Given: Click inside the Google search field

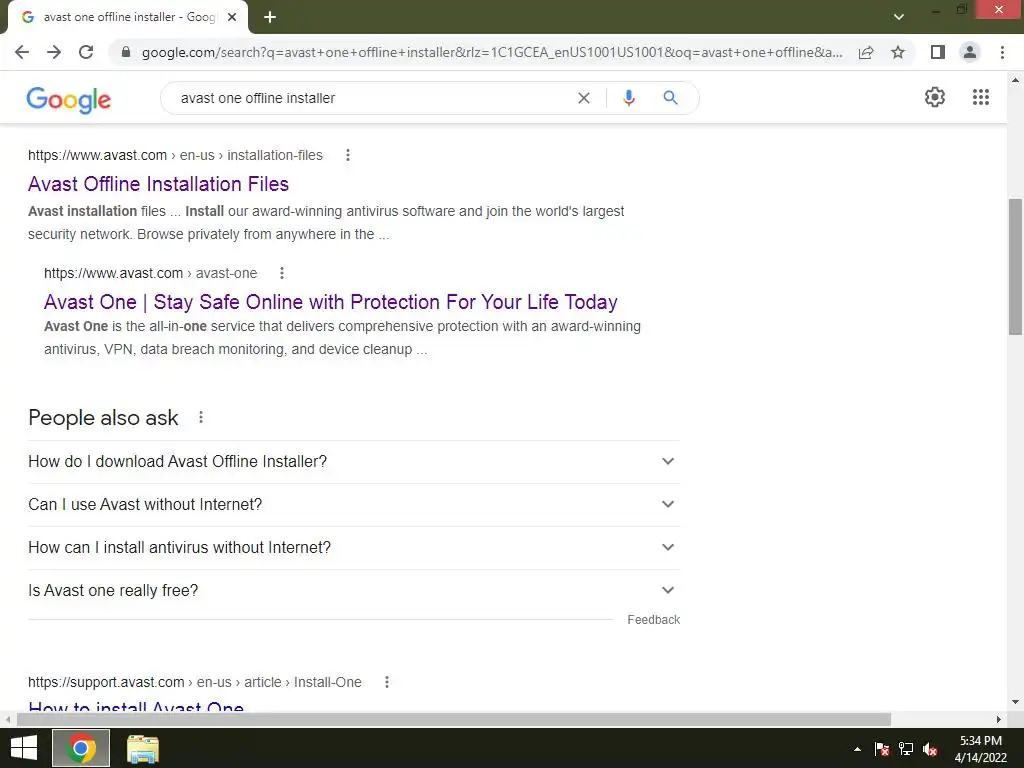Looking at the screenshot, I should click(376, 98).
